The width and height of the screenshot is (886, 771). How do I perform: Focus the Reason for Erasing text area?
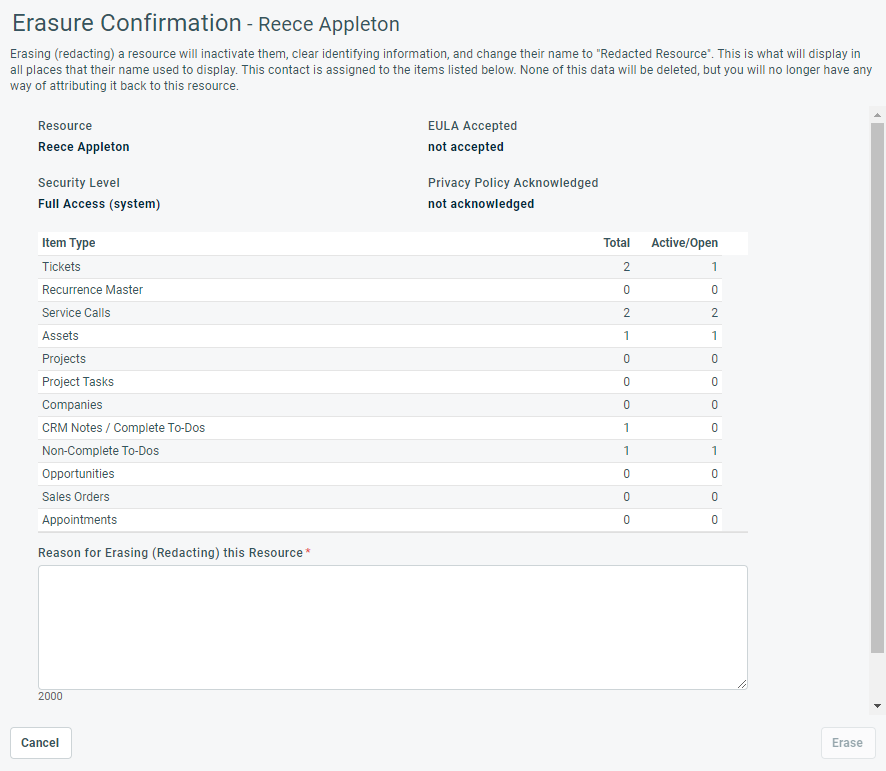[x=392, y=627]
